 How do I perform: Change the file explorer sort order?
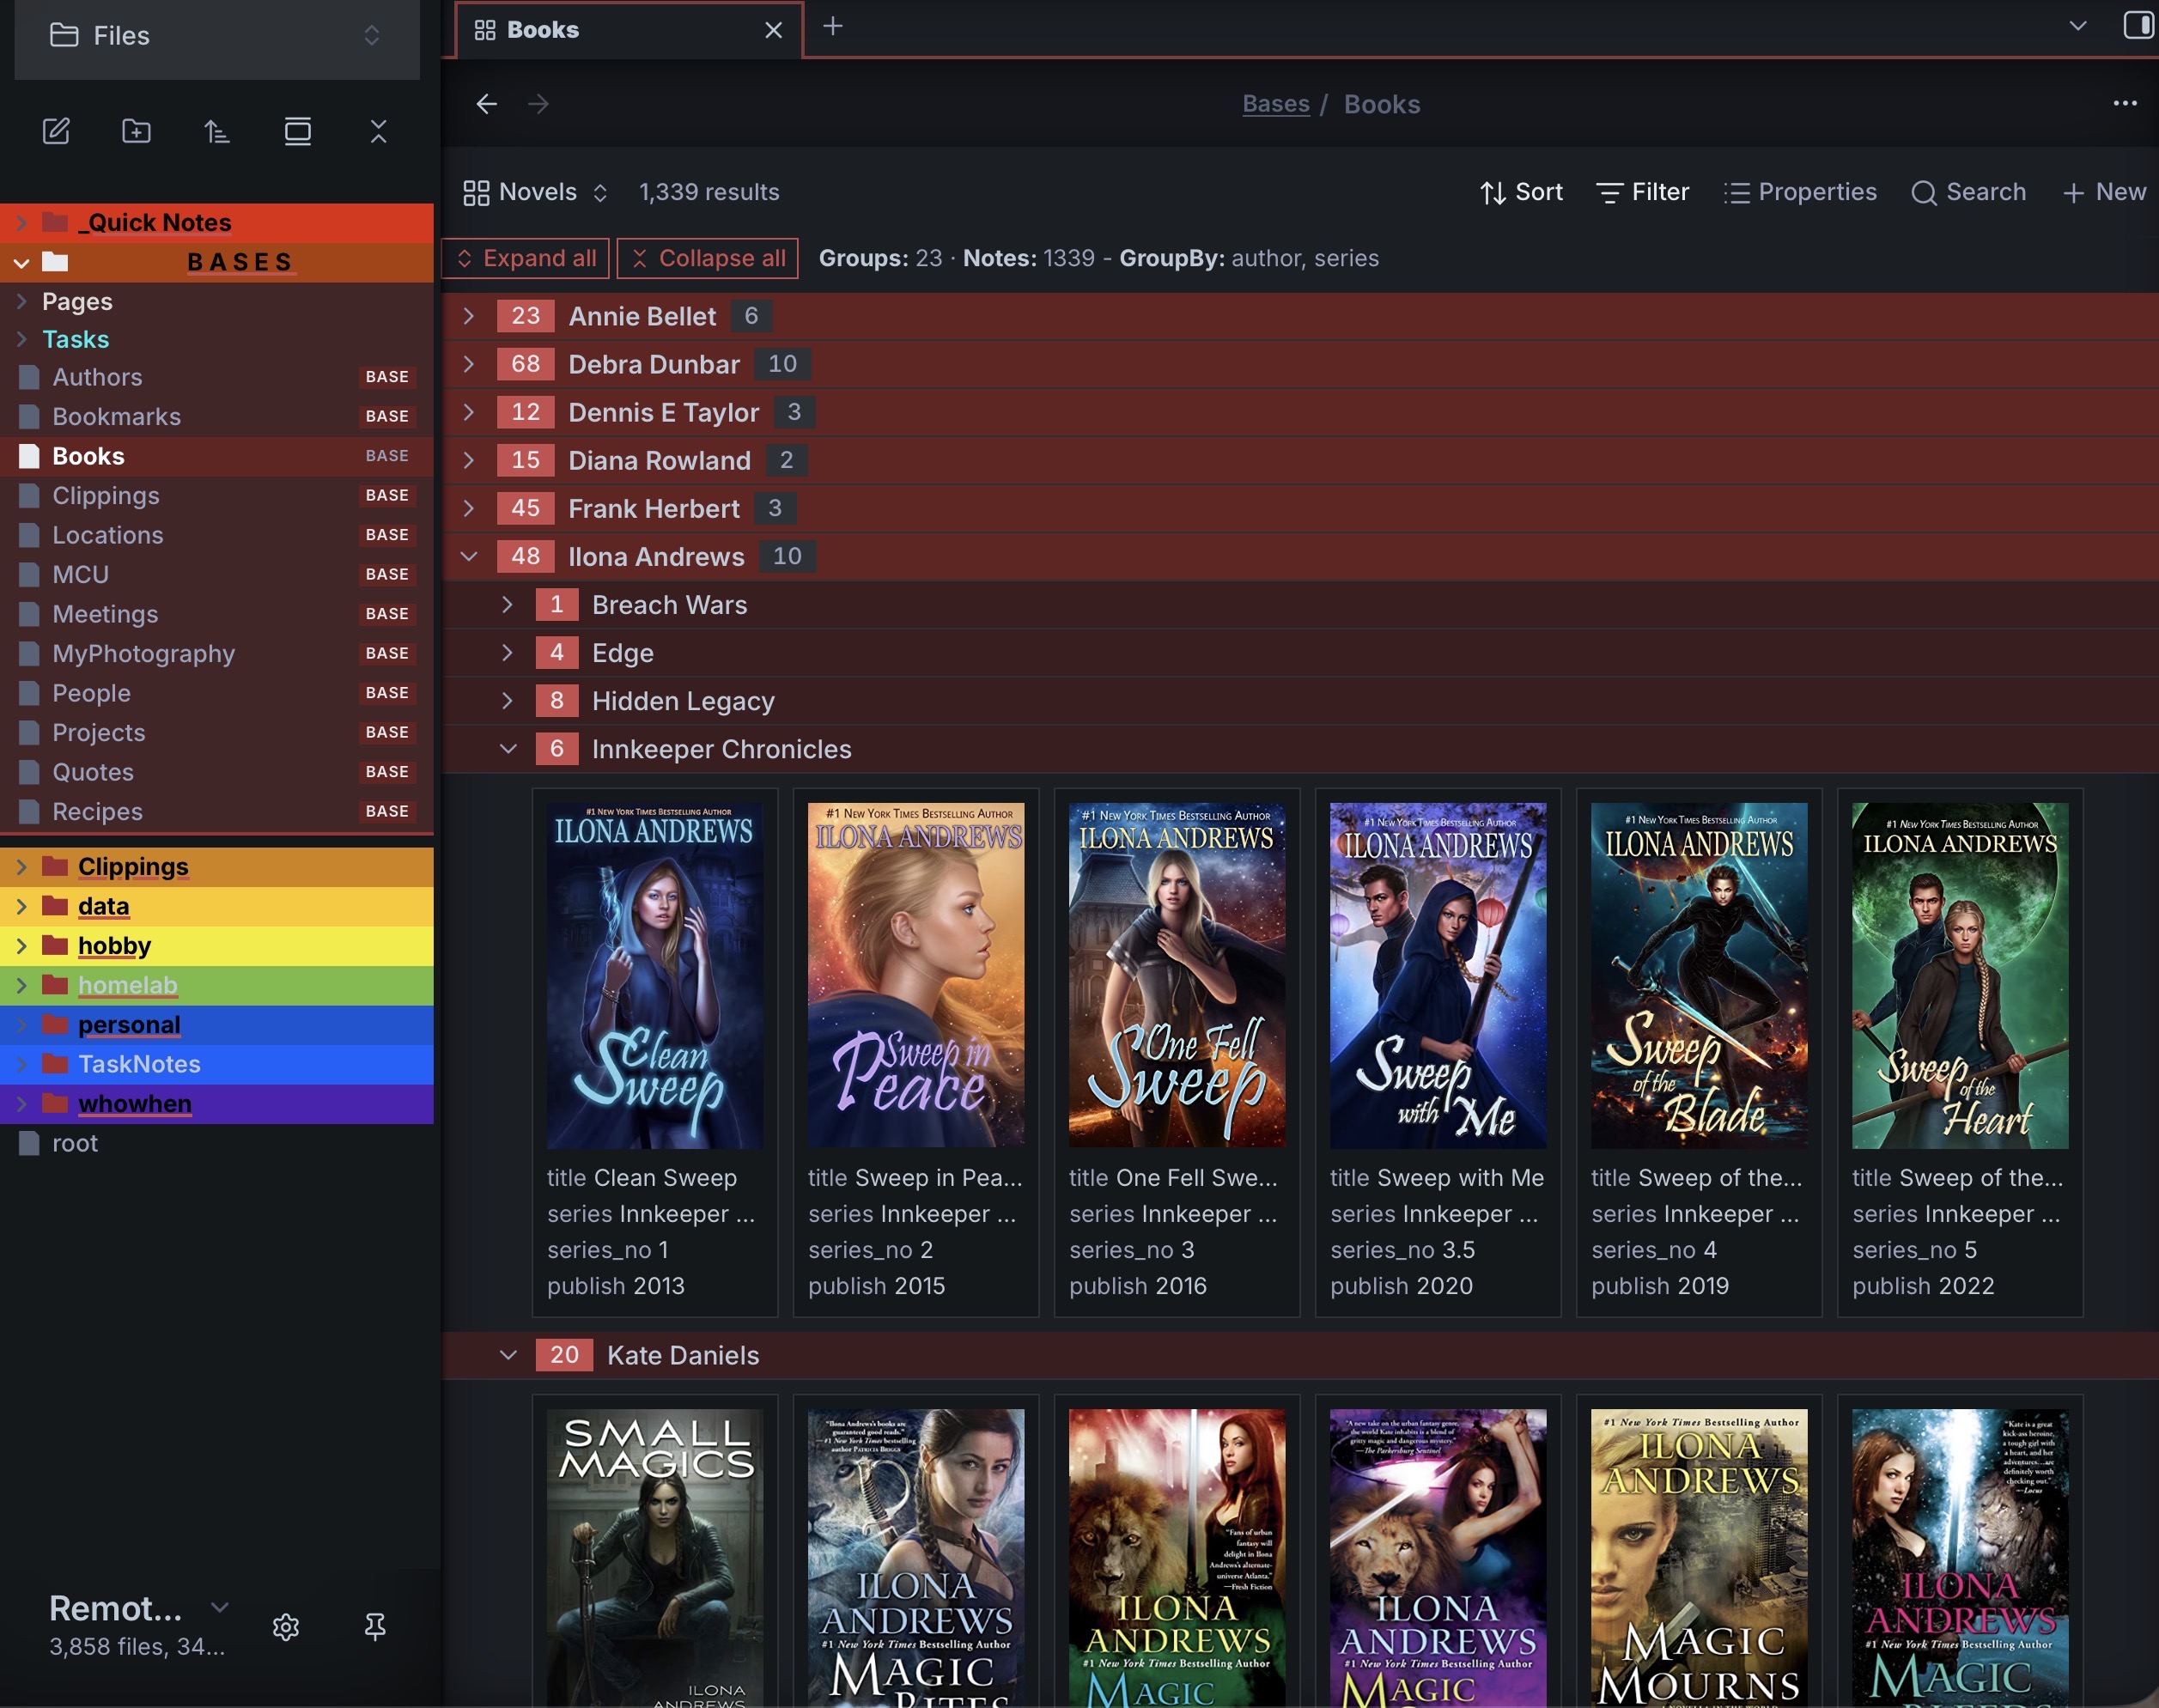[x=217, y=131]
